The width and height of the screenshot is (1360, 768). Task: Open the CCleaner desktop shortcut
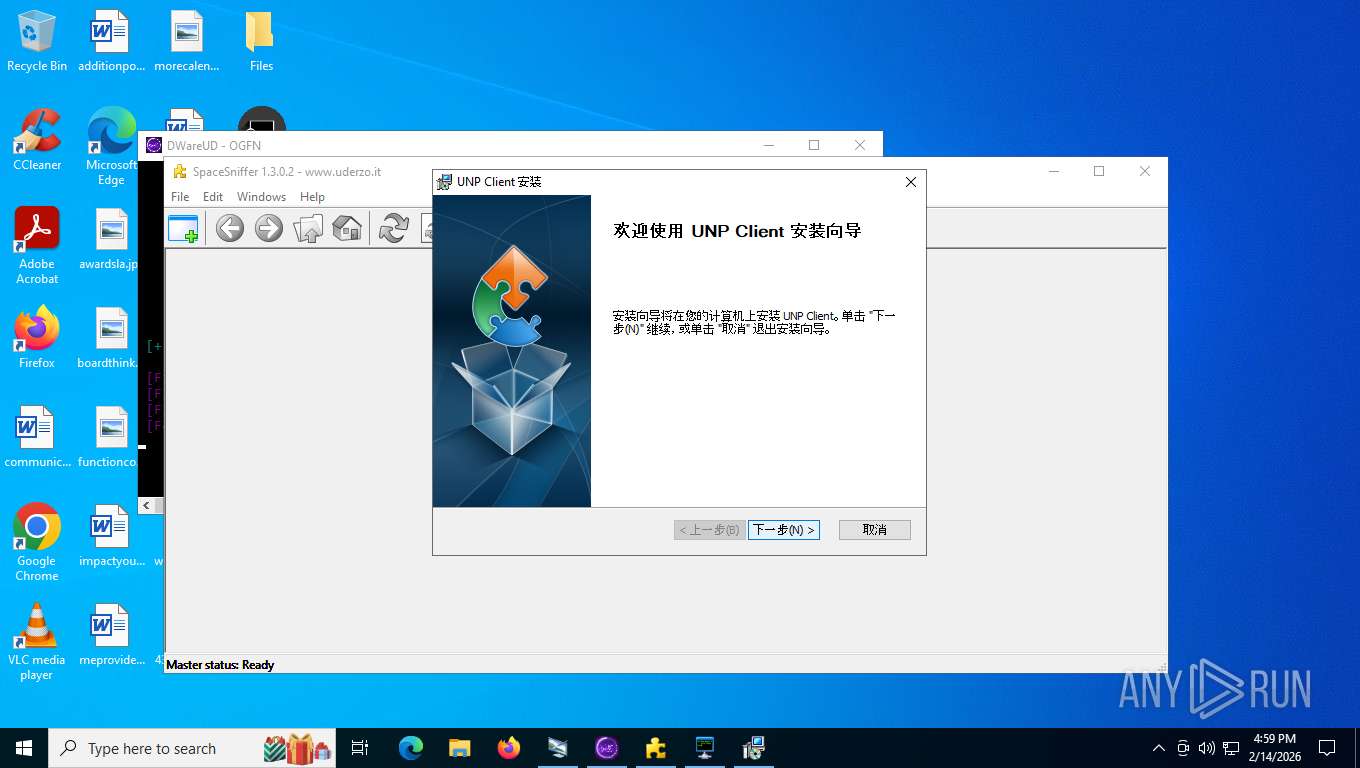(37, 140)
